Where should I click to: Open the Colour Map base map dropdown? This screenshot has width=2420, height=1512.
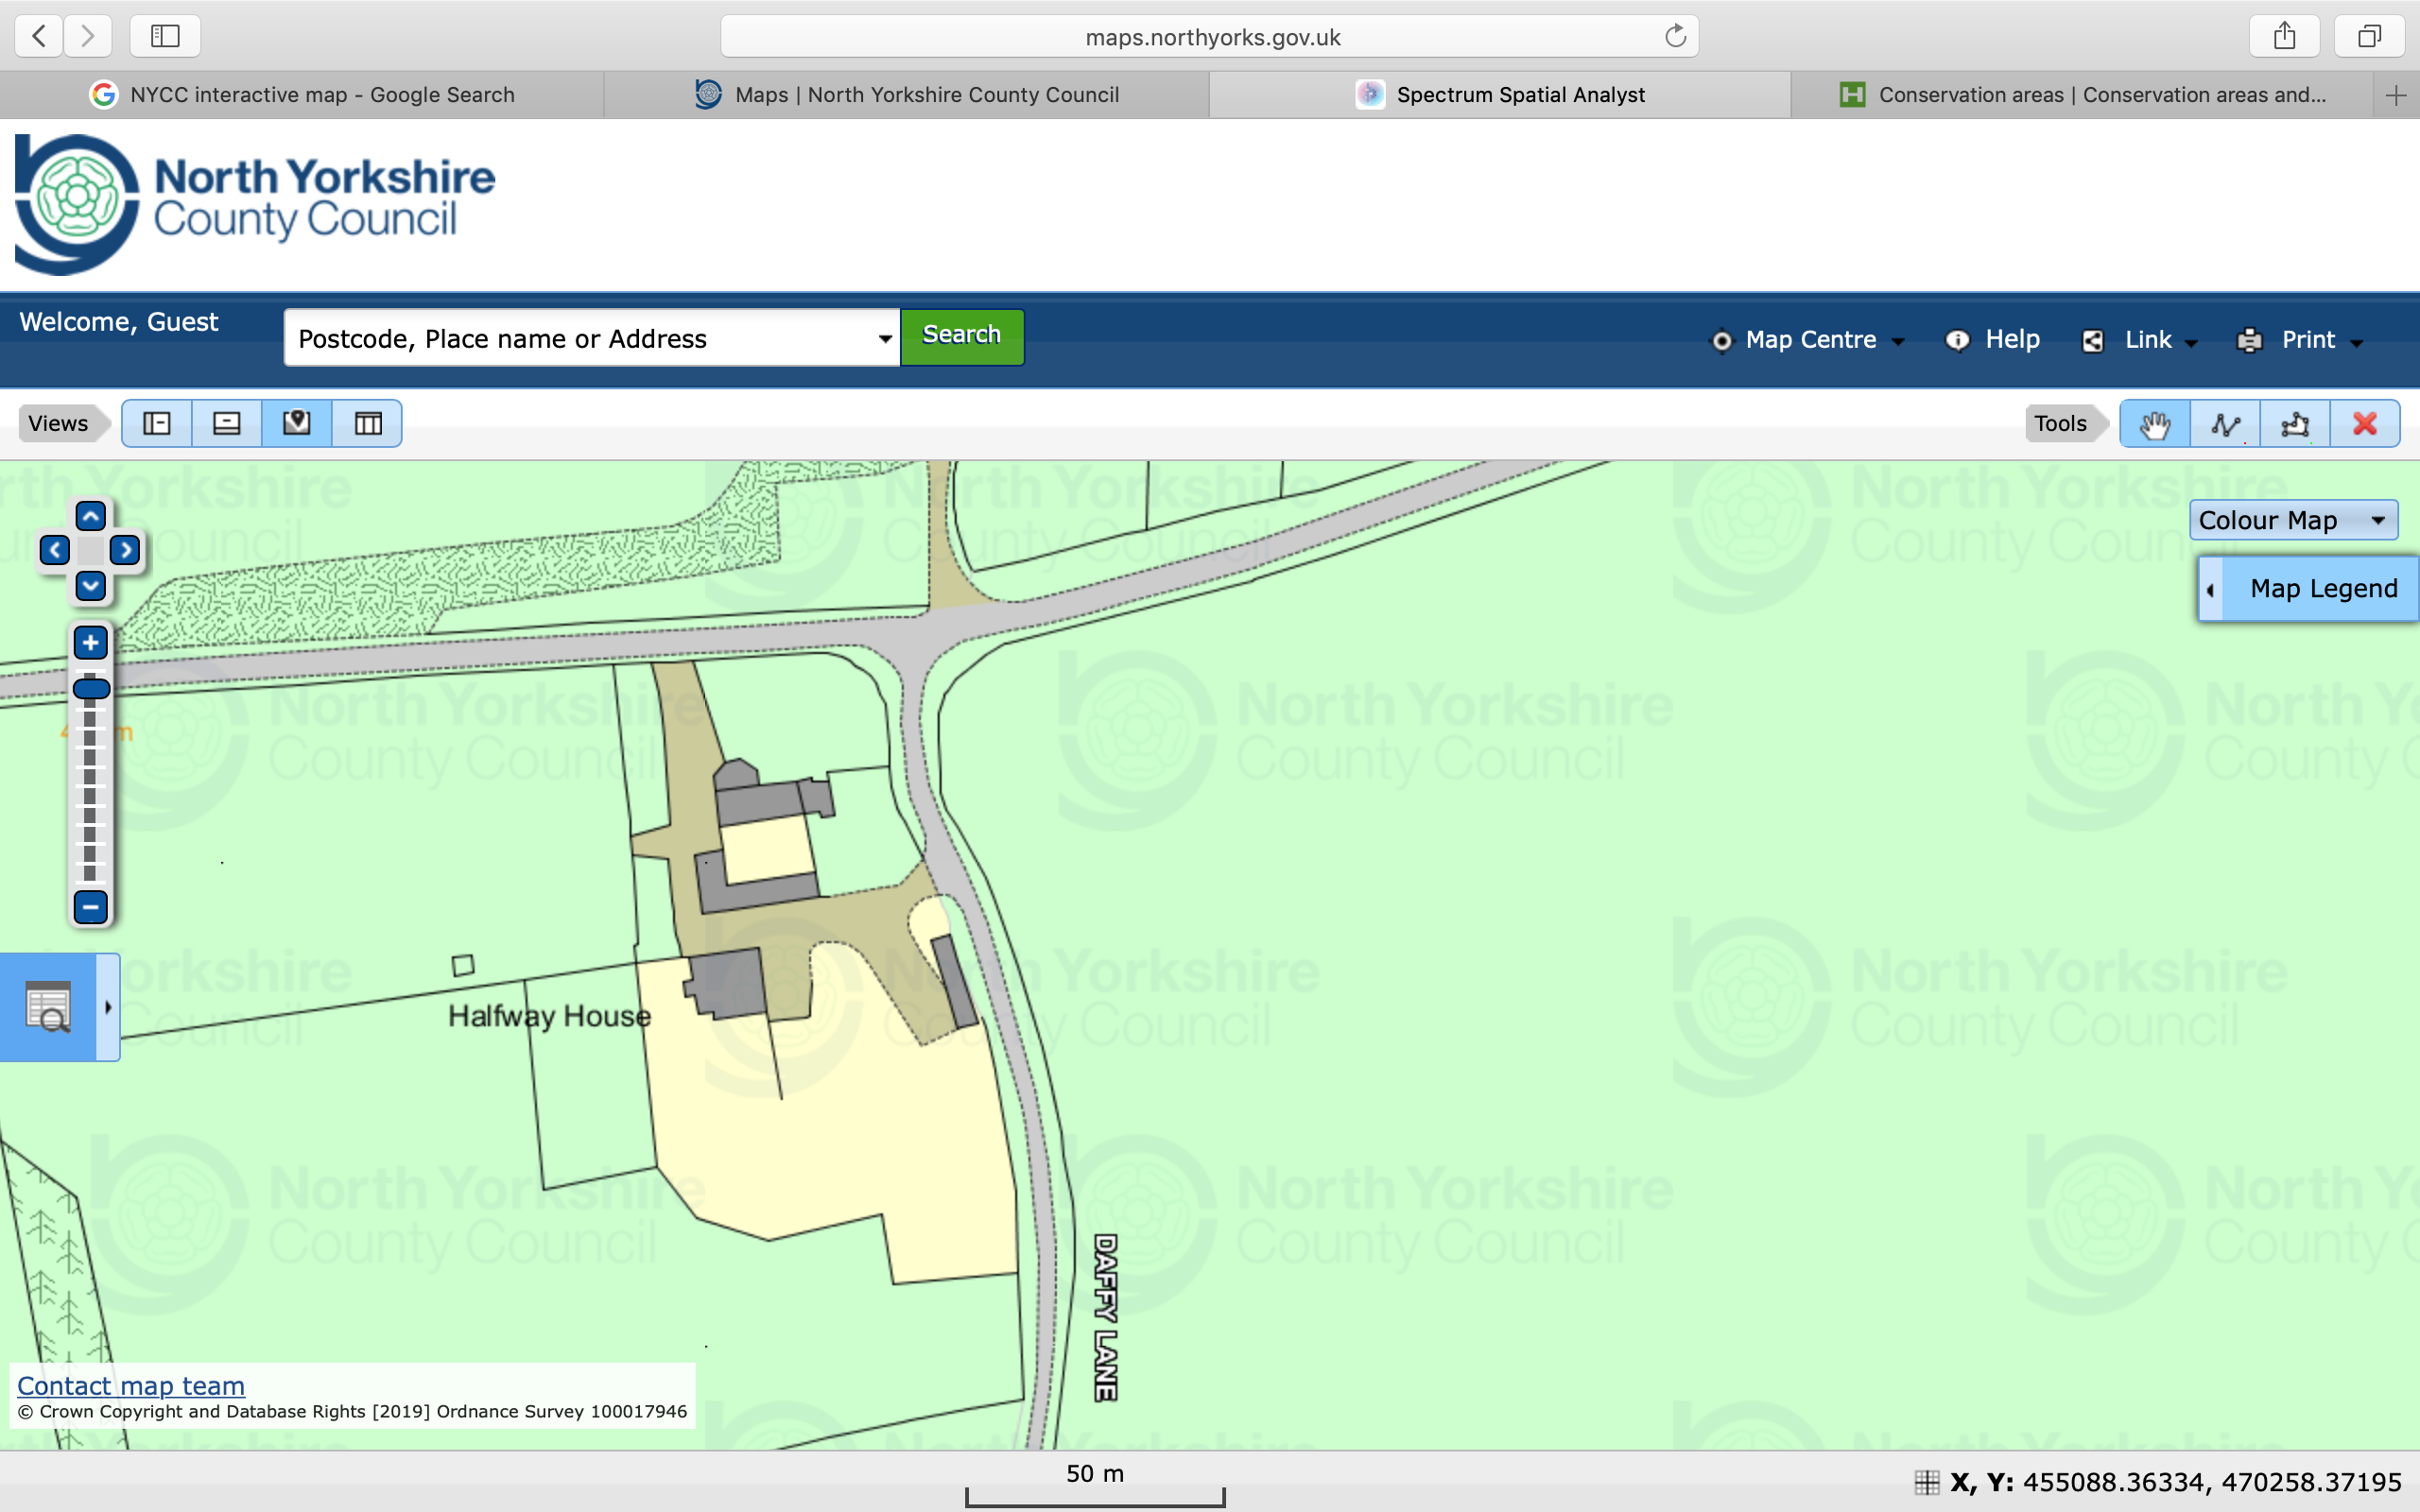(x=2292, y=520)
